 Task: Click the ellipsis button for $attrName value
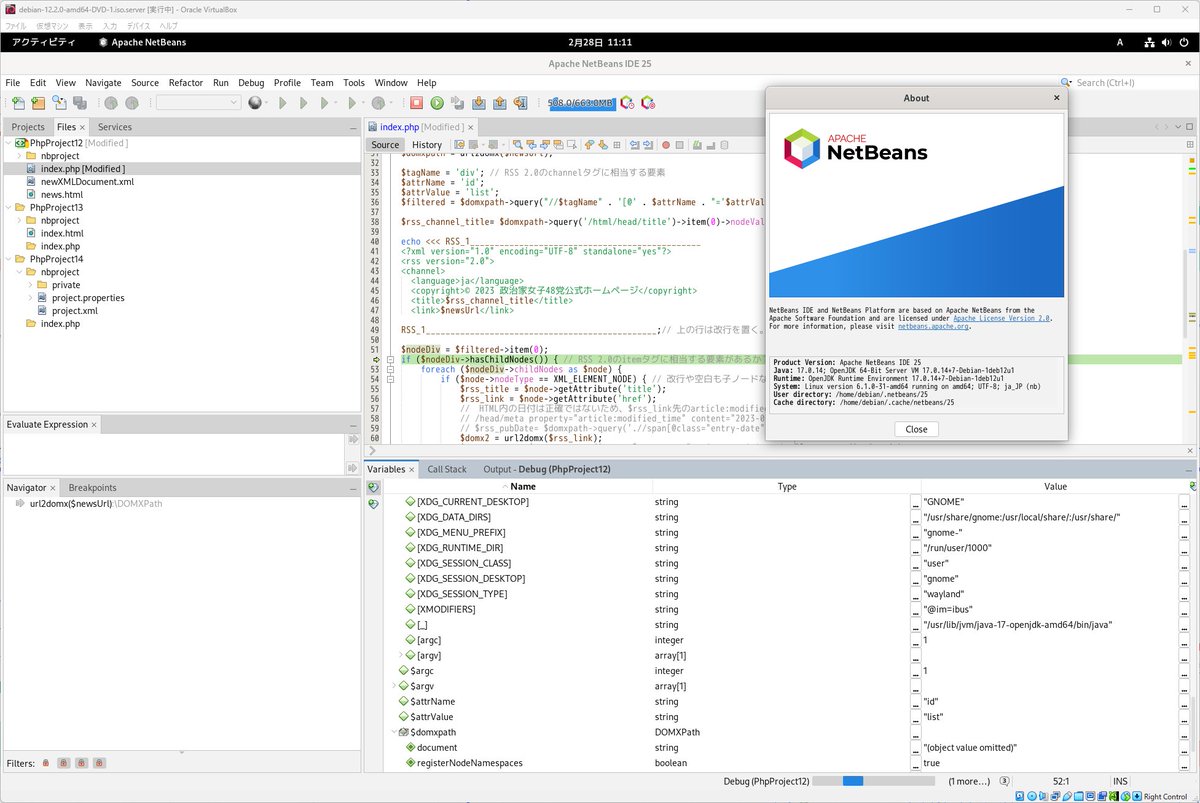pyautogui.click(x=1183, y=702)
